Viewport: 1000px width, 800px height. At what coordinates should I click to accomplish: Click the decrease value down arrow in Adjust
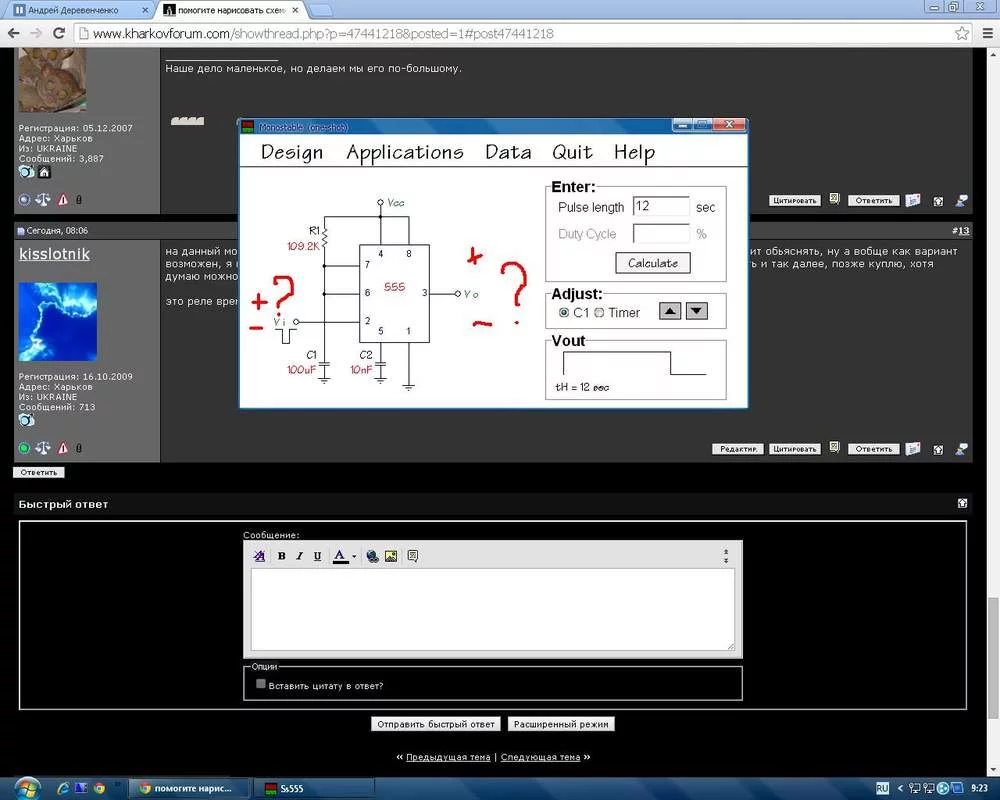pos(696,312)
